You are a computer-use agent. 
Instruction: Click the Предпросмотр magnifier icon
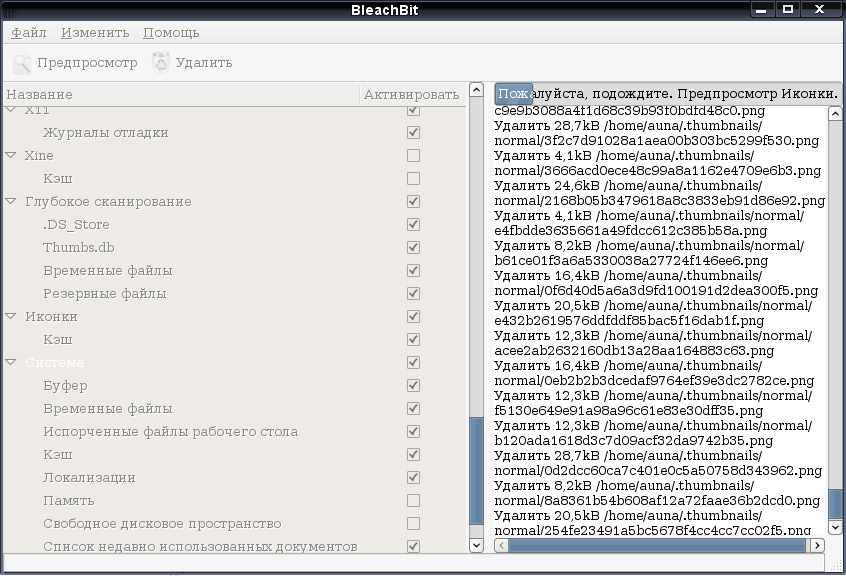pyautogui.click(x=22, y=63)
